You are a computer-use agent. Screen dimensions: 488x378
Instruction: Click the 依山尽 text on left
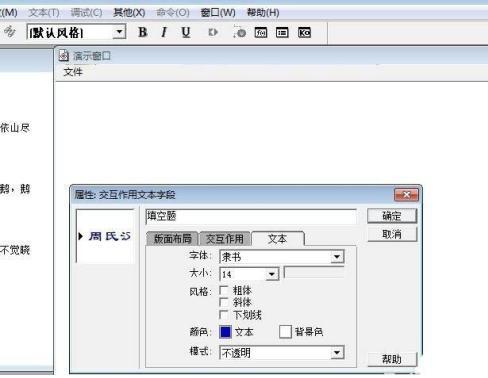pyautogui.click(x=15, y=128)
